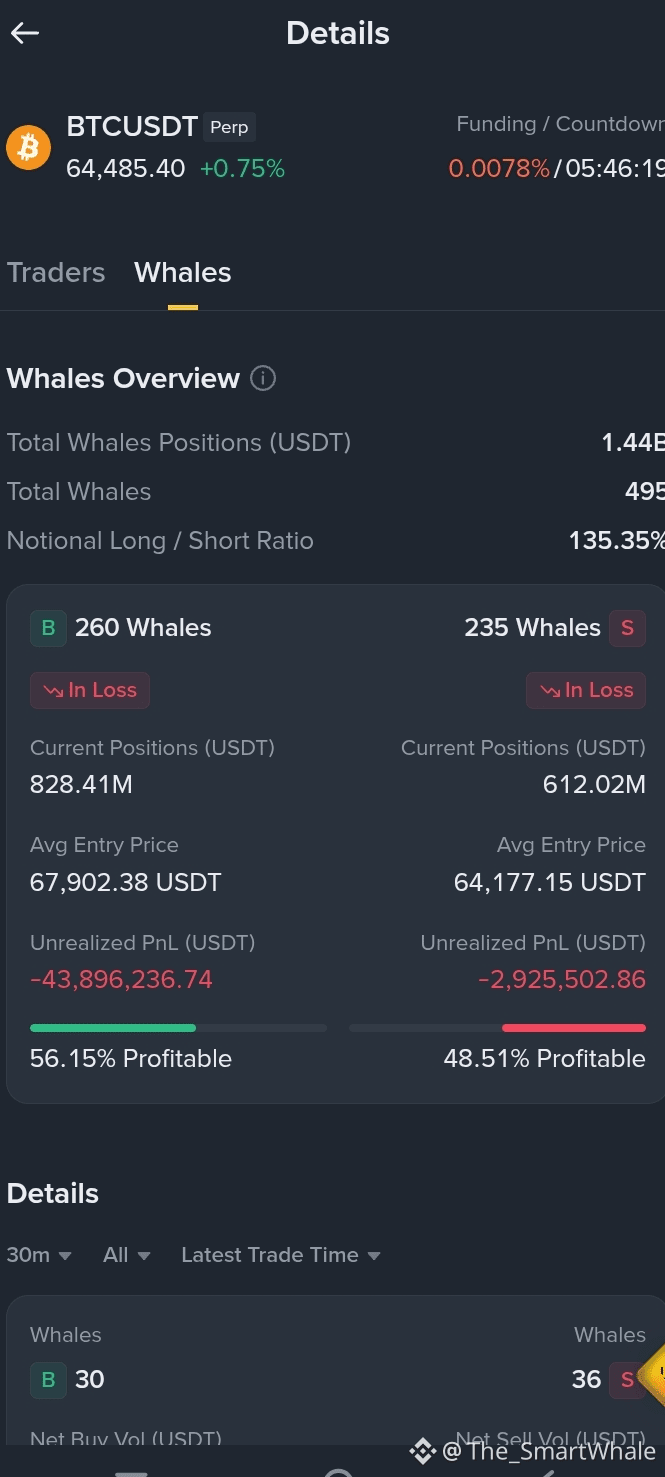The height and width of the screenshot is (1477, 665).
Task: Click the In Loss tag under 235 Whales
Action: pyautogui.click(x=586, y=690)
